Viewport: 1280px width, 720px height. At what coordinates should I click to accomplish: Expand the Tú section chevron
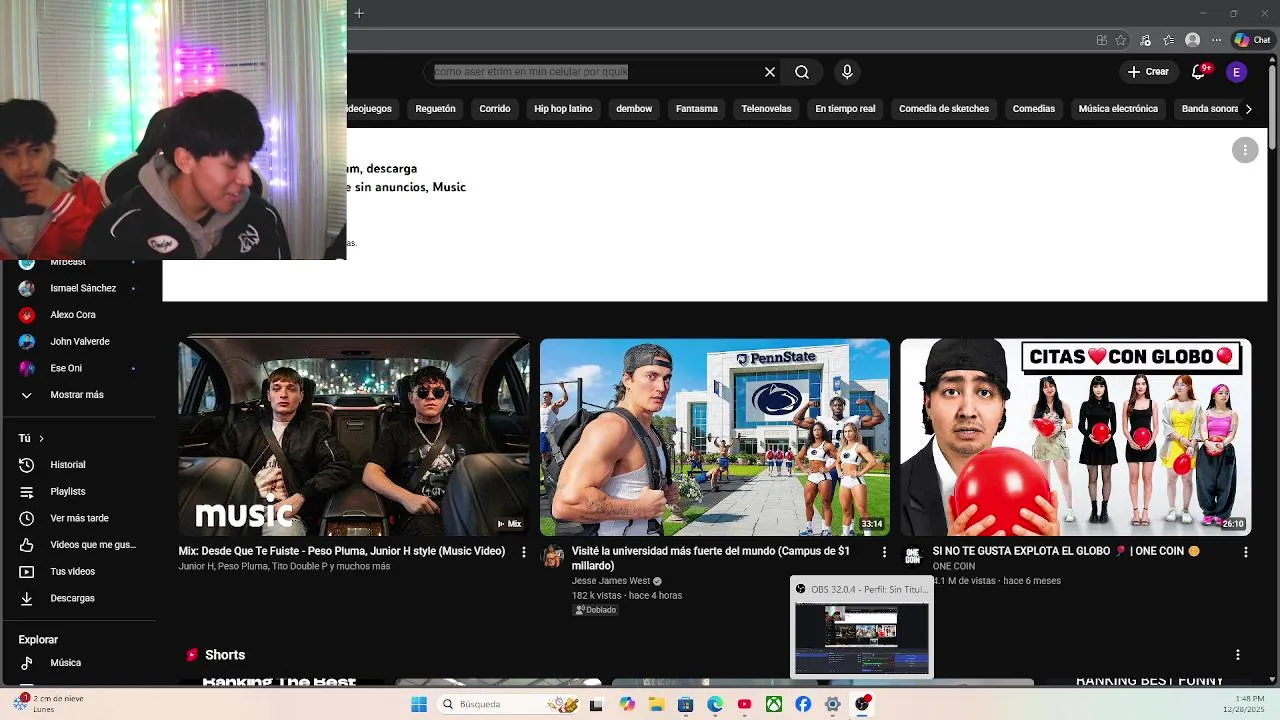tap(41, 438)
